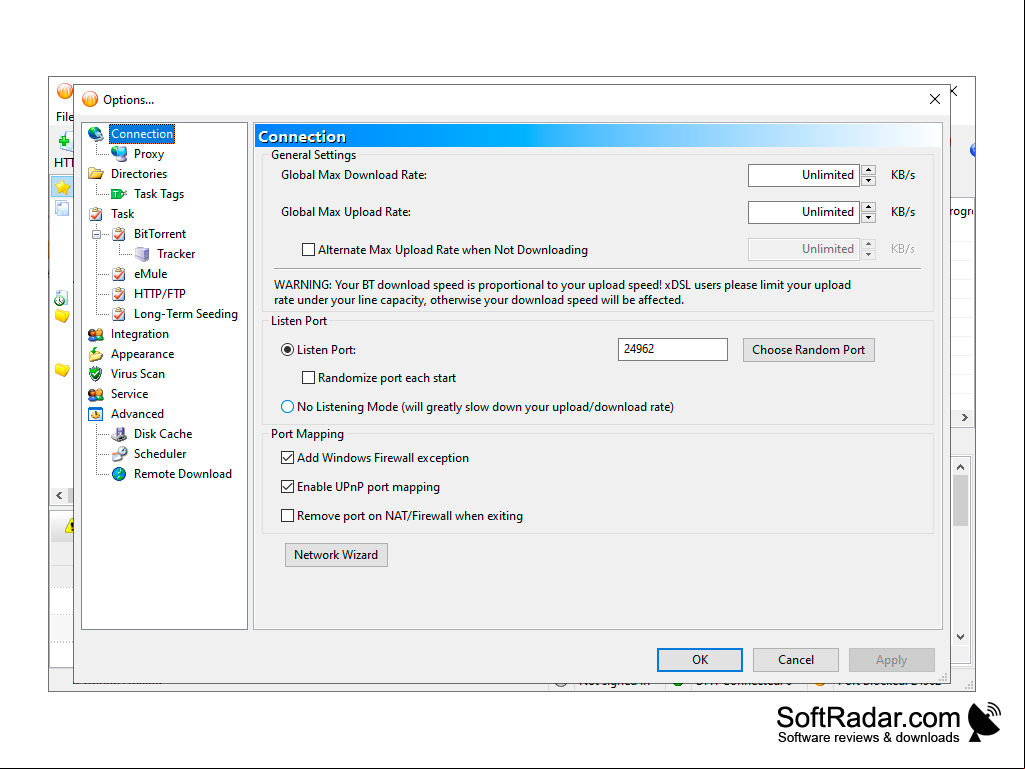
Task: Click the Directories folder icon
Action: pyautogui.click(x=95, y=174)
